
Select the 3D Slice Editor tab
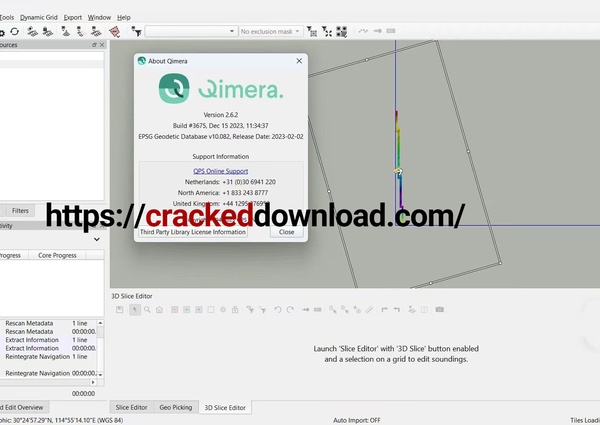[225, 408]
